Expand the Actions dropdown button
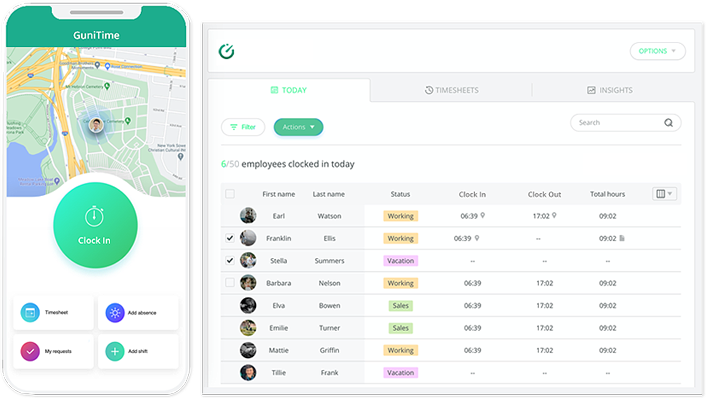 (298, 127)
